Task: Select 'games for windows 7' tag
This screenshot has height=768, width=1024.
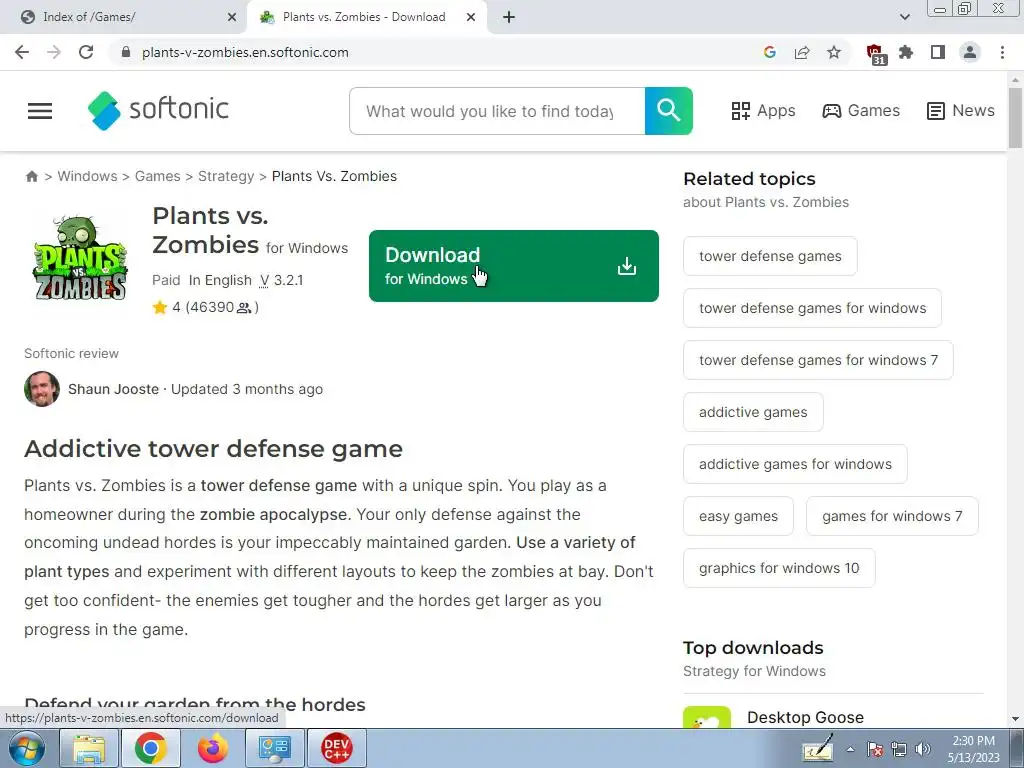Action: [892, 516]
